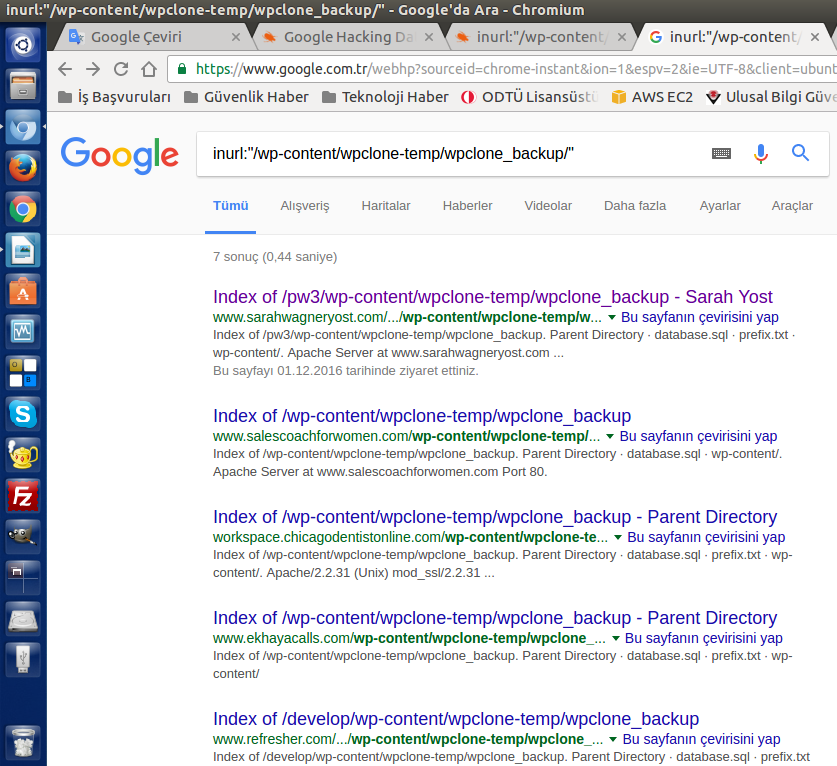
Task: Open the Teknoloji Haber bookmarks folder
Action: tap(385, 97)
